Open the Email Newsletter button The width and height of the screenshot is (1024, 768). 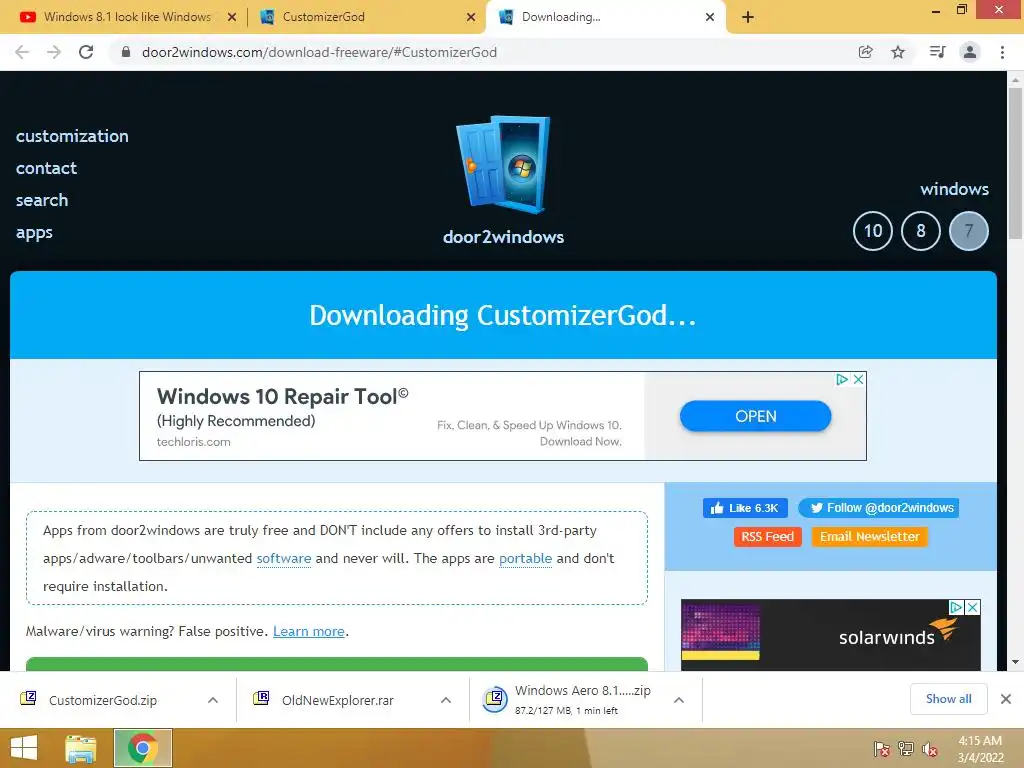pos(869,537)
